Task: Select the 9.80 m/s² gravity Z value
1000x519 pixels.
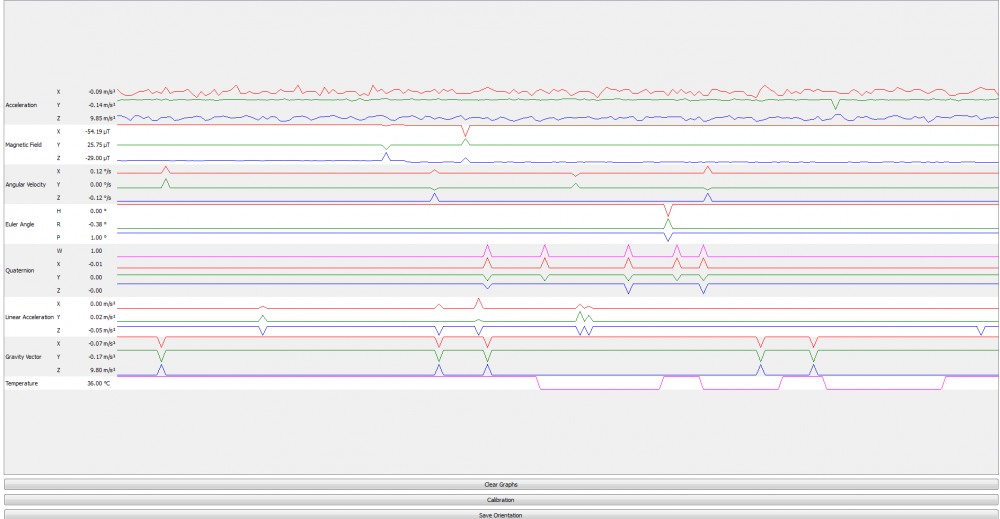Action: point(102,370)
